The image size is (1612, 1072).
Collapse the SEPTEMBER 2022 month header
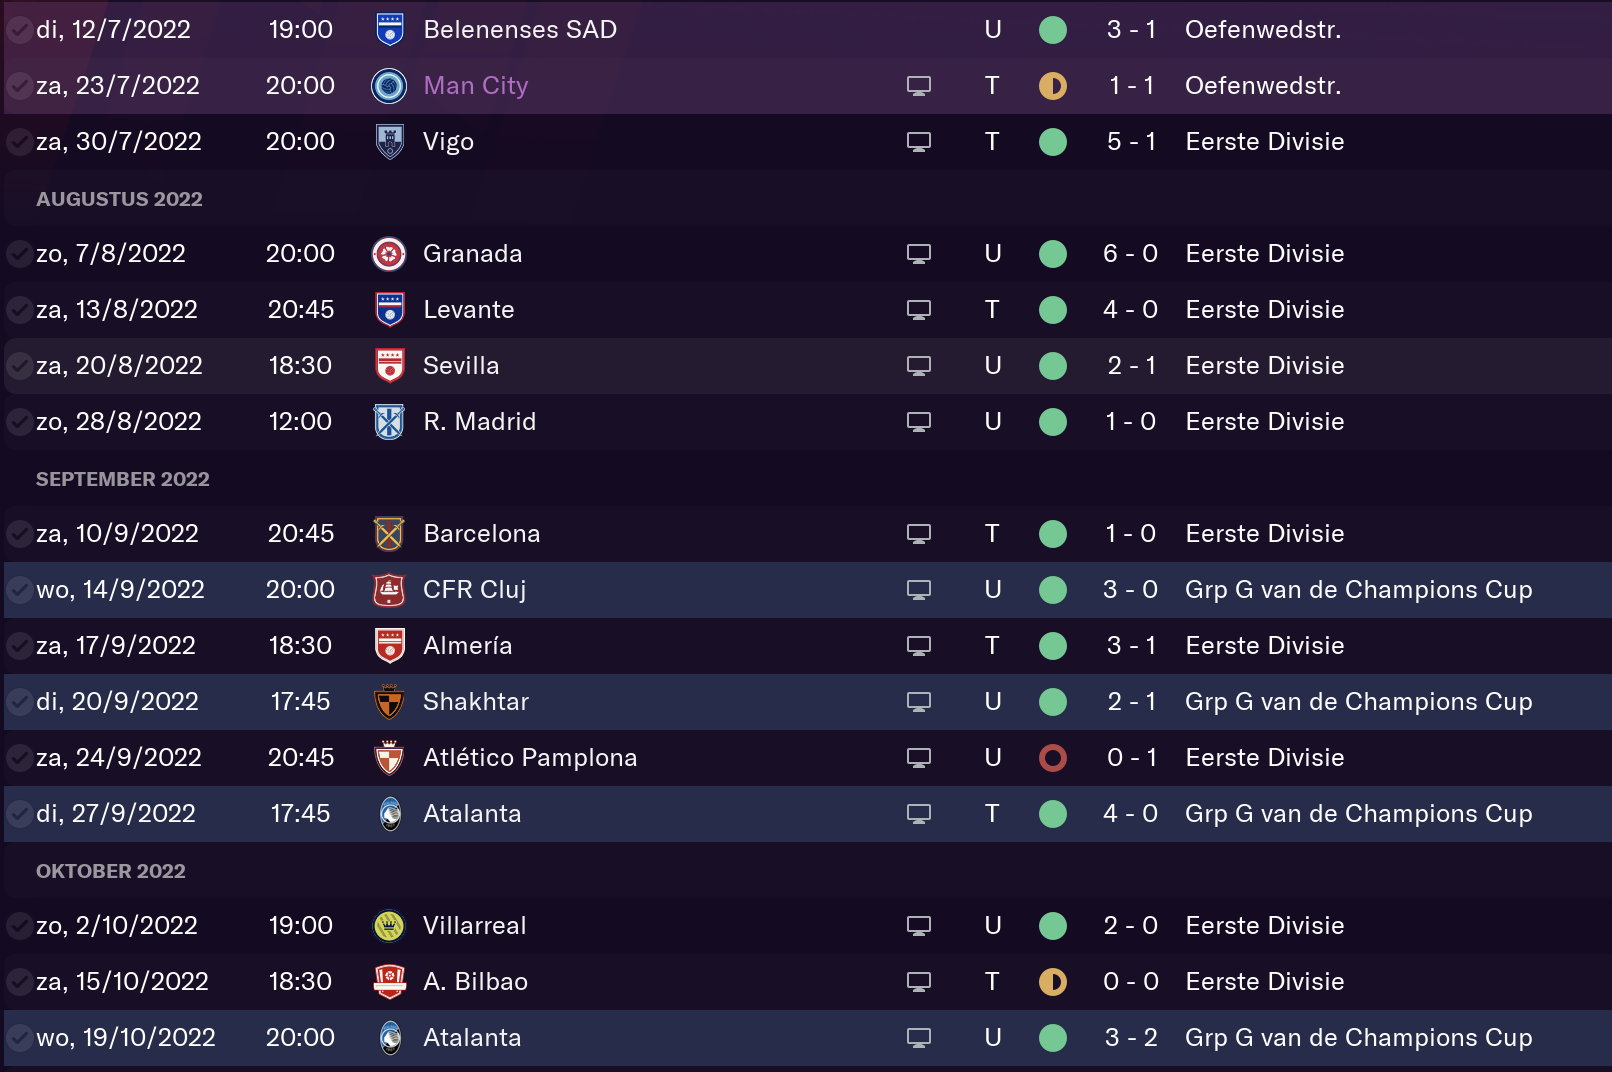pos(123,479)
